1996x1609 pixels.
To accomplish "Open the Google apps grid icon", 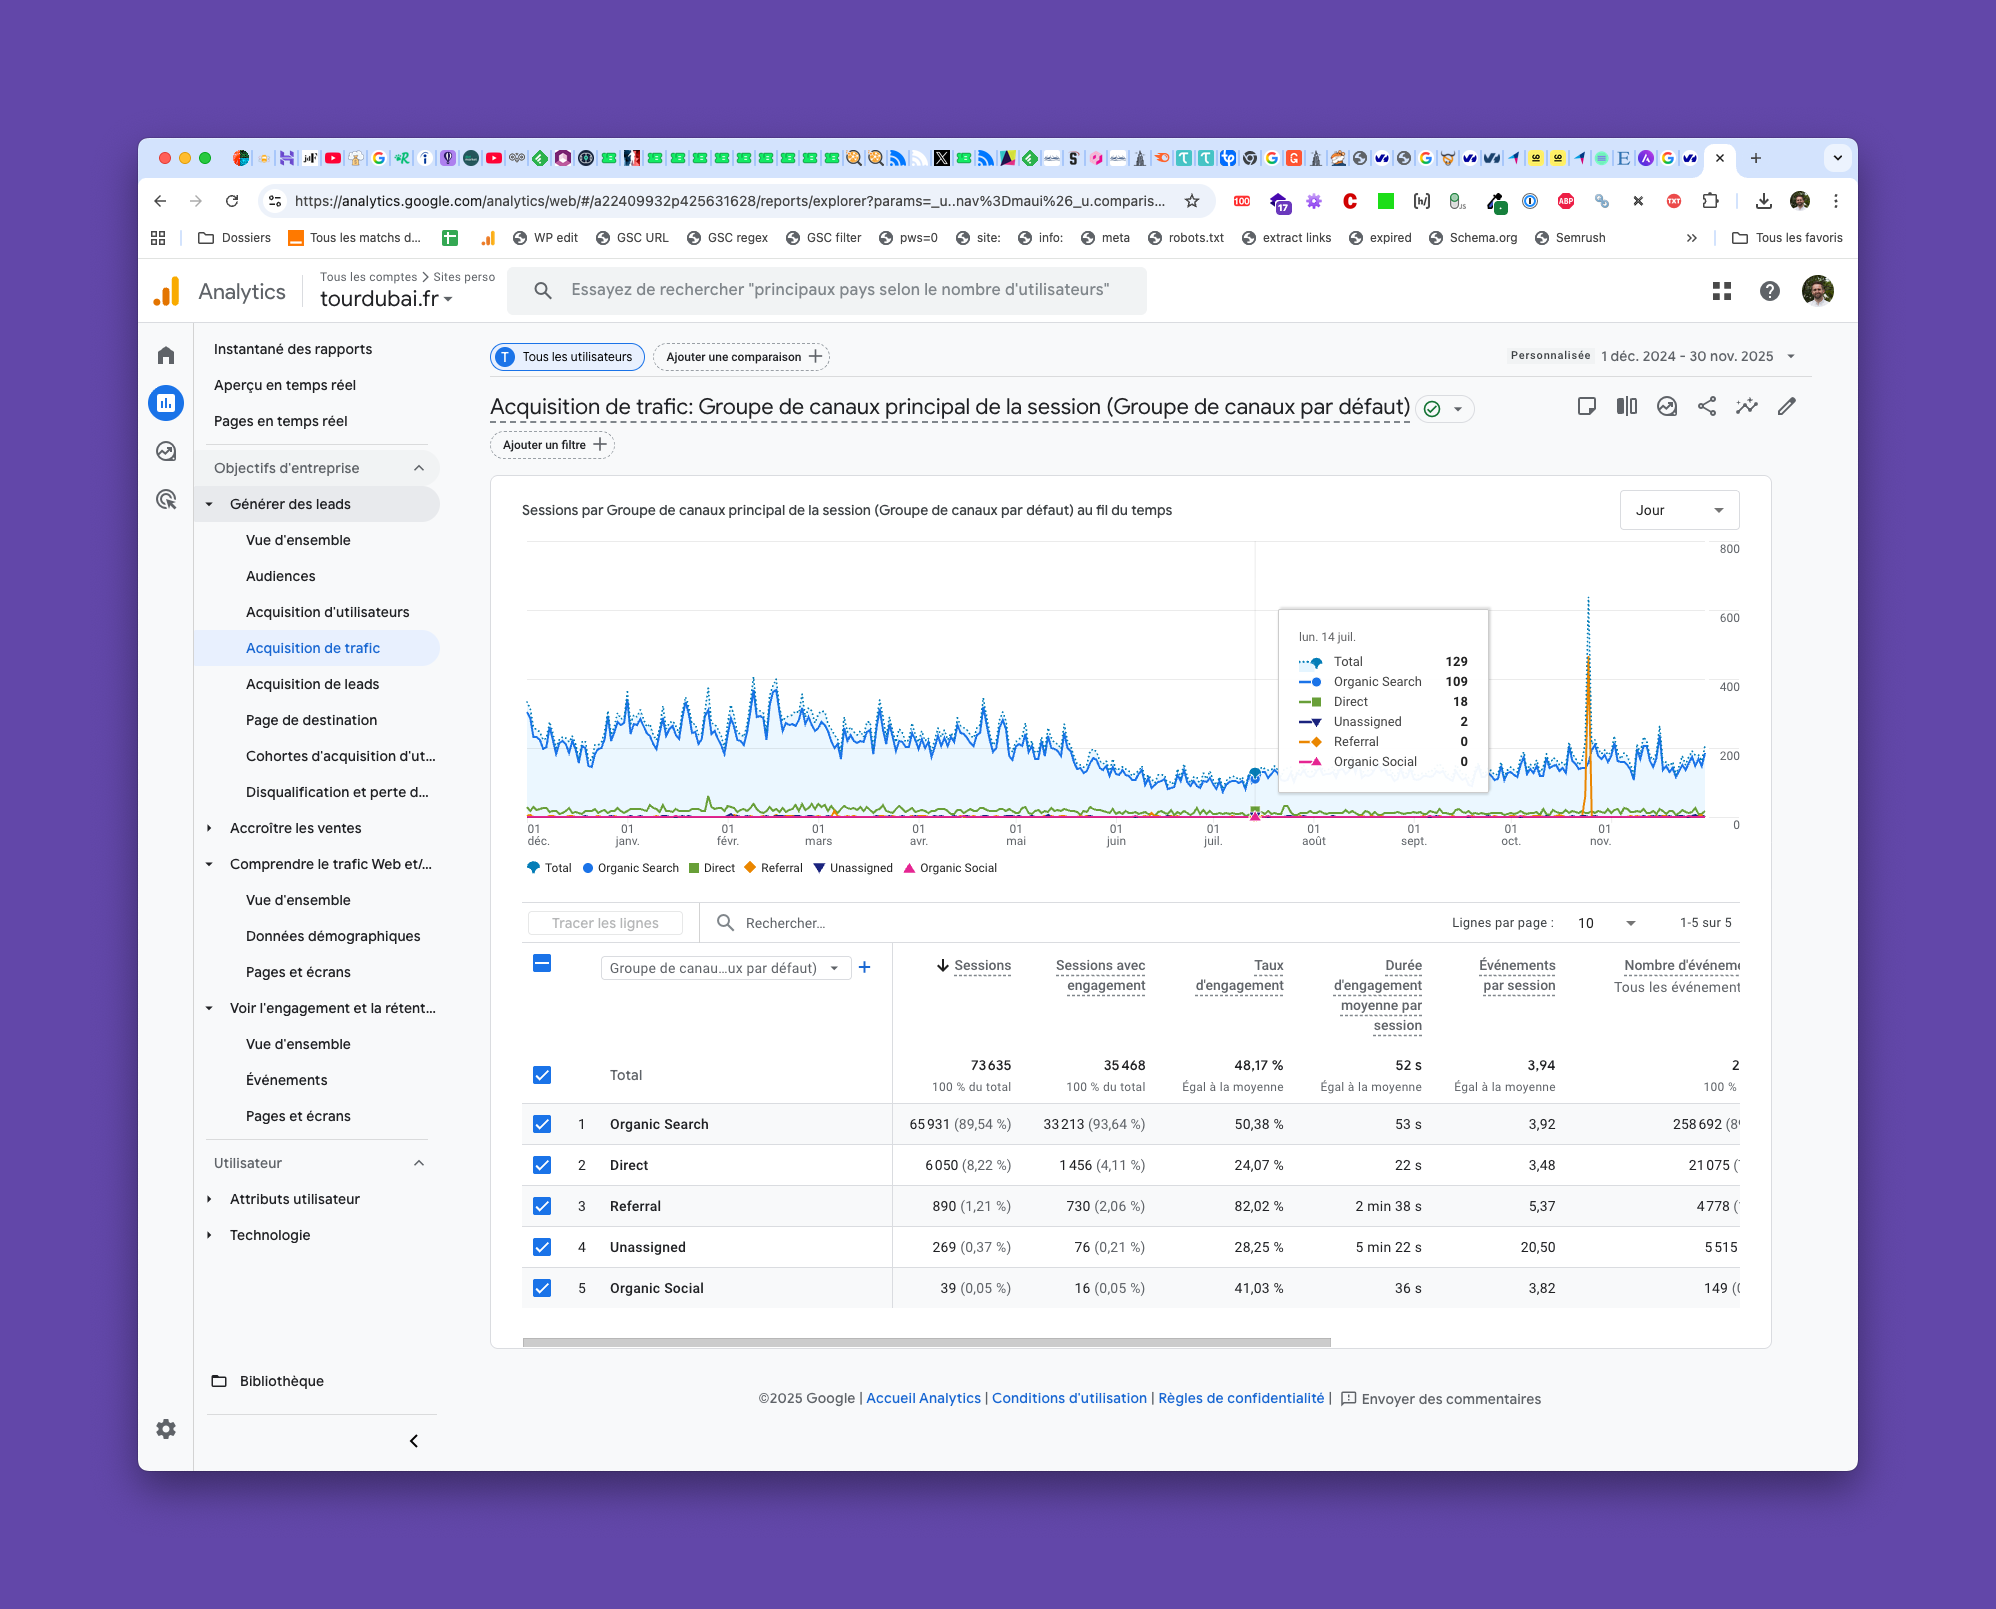I will [1722, 291].
